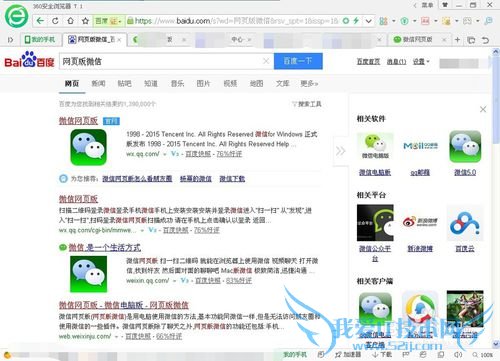Reload the page with the refresh icon
Viewport: 500px width, 361px height.
pyautogui.click(x=55, y=21)
